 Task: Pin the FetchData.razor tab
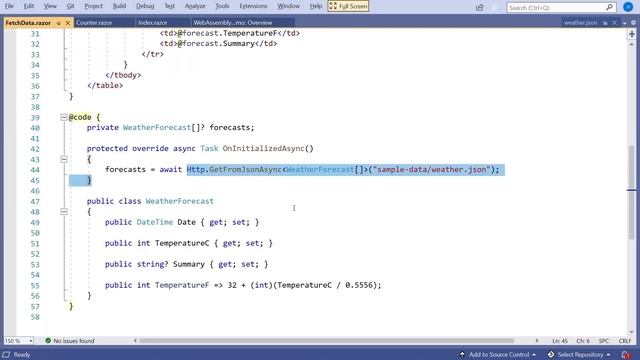point(59,23)
